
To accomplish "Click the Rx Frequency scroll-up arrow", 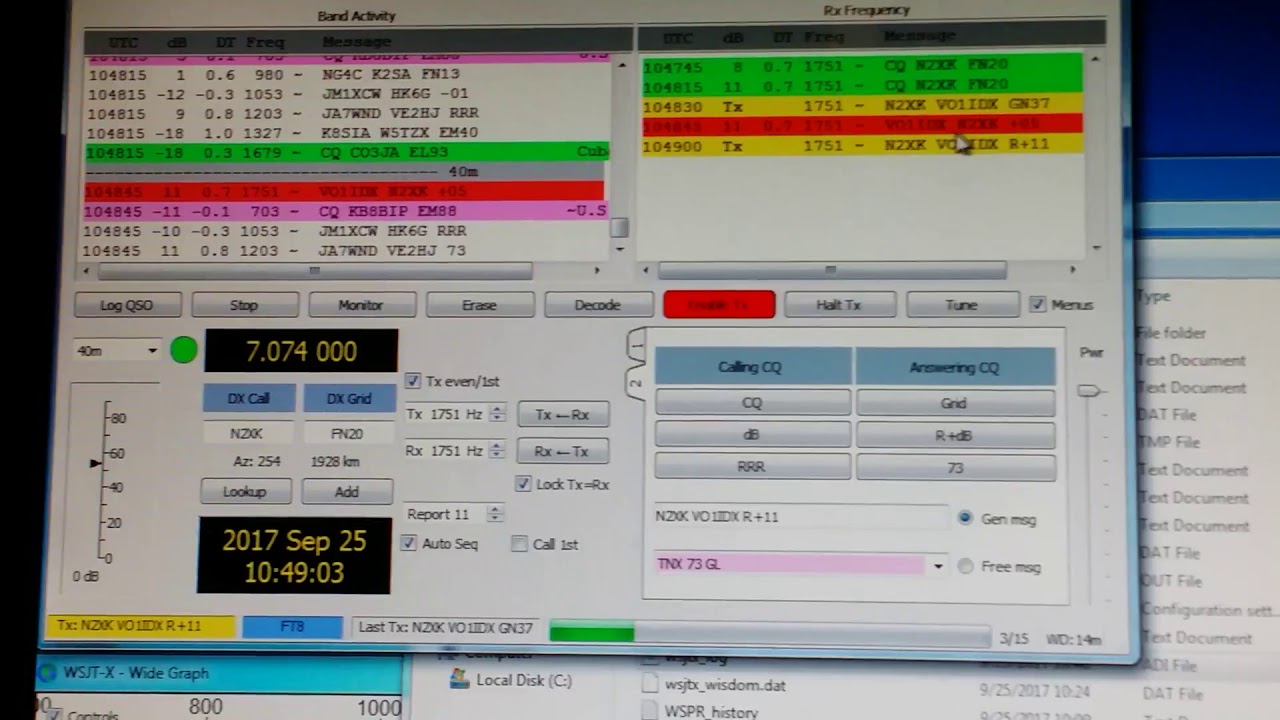I will point(1095,61).
